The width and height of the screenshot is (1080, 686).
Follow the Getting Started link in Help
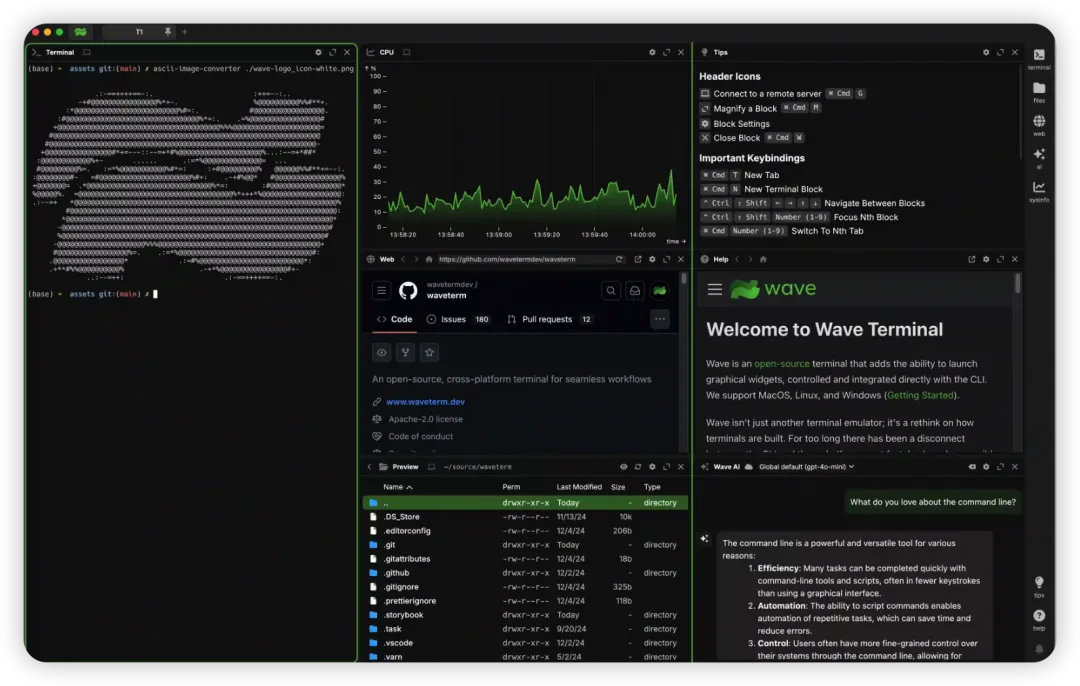(x=920, y=395)
